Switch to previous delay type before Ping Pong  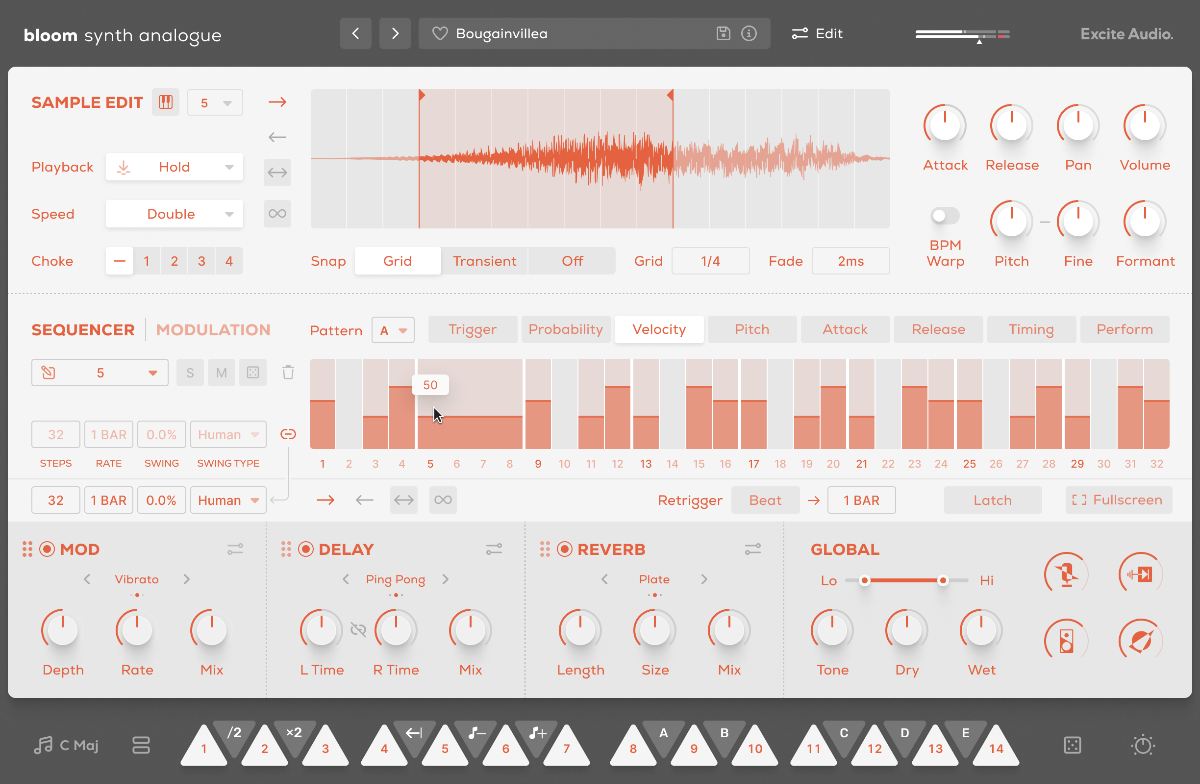pyautogui.click(x=346, y=579)
